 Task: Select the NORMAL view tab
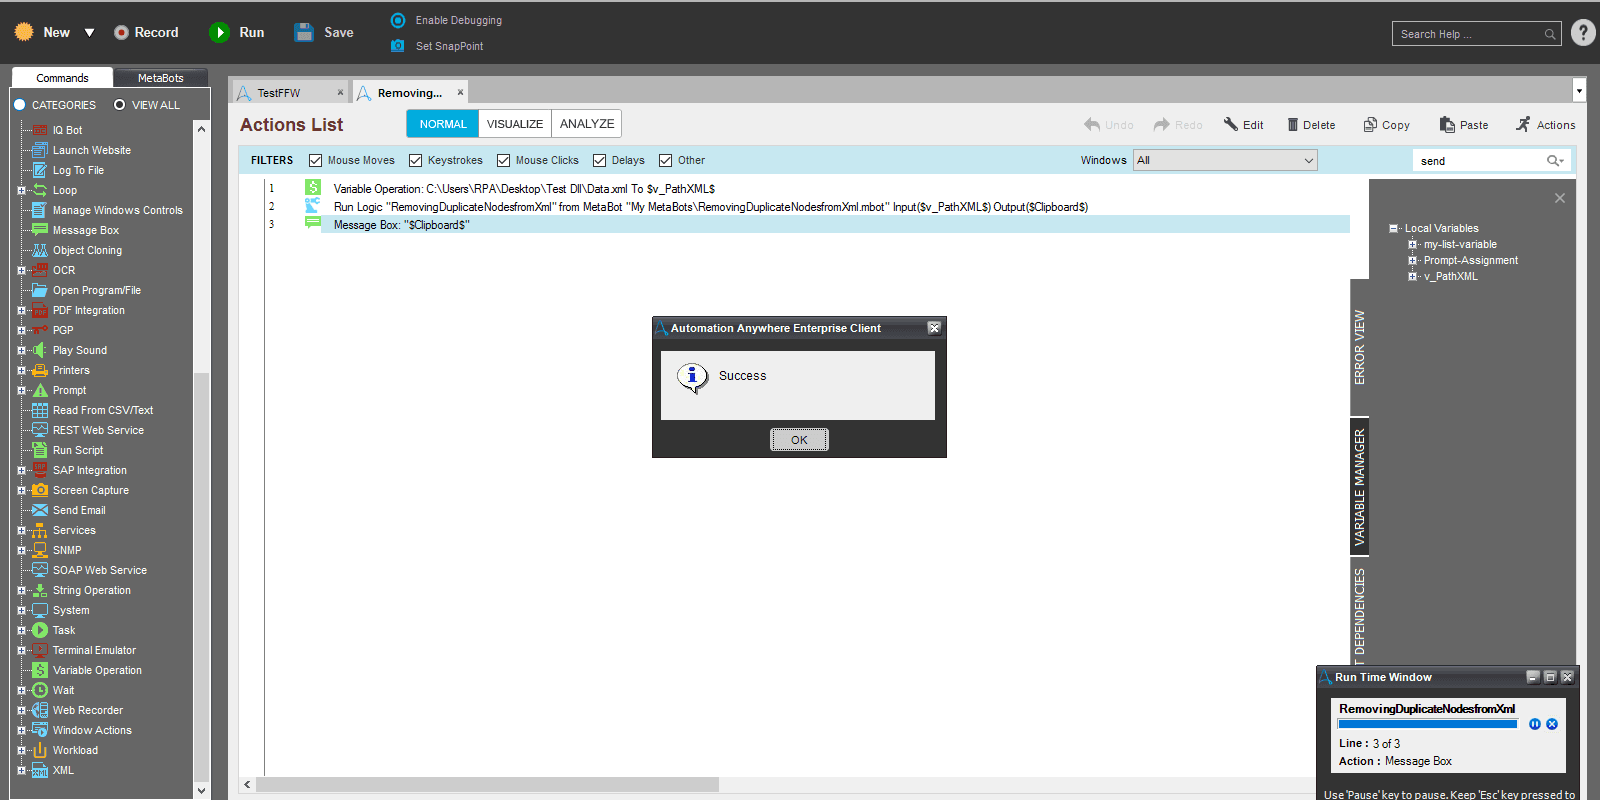point(443,124)
